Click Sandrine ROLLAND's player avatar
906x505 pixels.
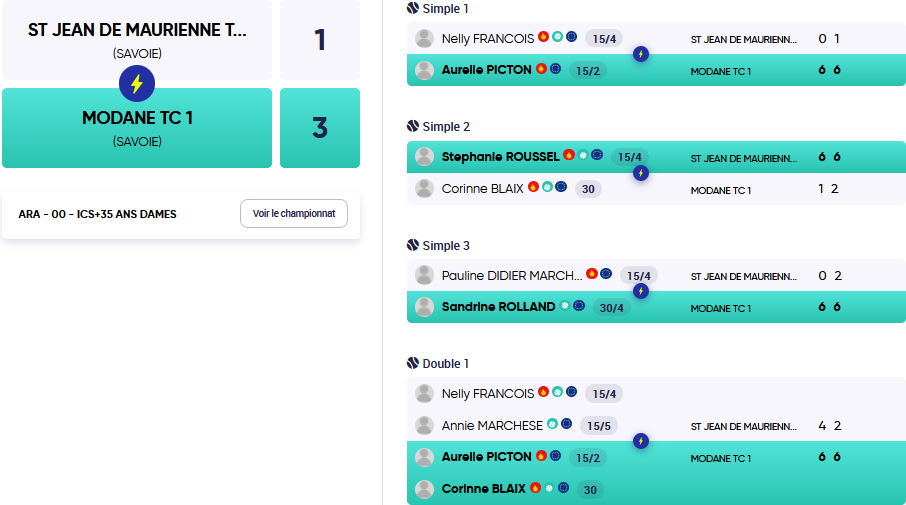(x=424, y=307)
